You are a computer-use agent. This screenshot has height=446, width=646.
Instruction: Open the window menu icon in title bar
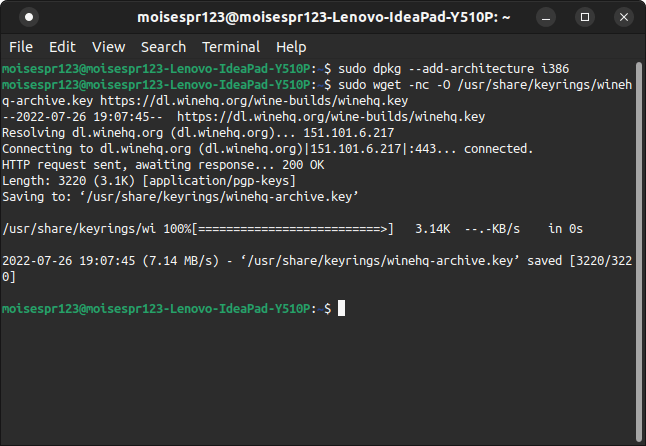[29, 17]
